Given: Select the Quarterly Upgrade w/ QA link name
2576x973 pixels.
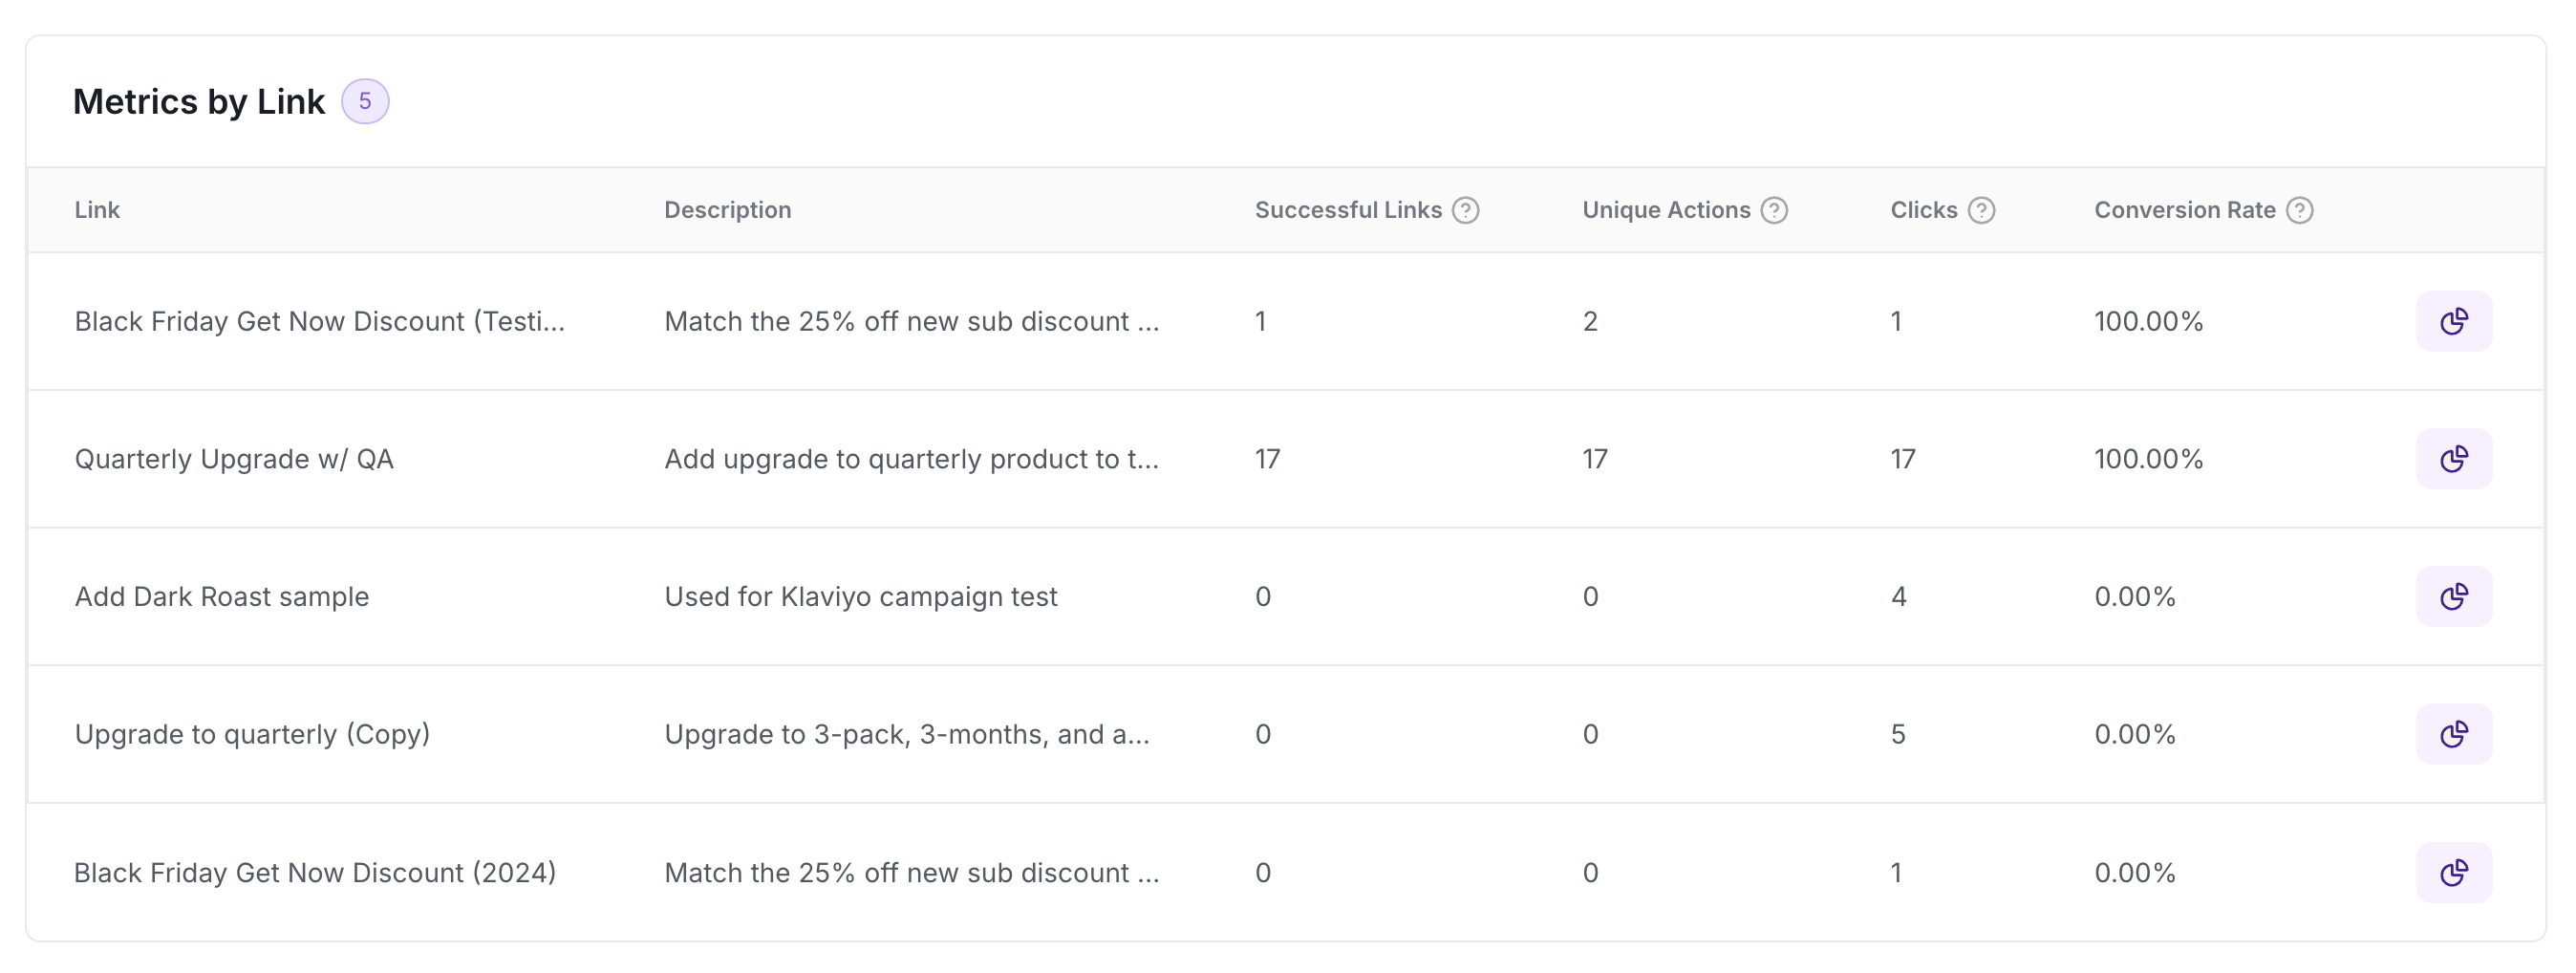Looking at the screenshot, I should coord(234,459).
